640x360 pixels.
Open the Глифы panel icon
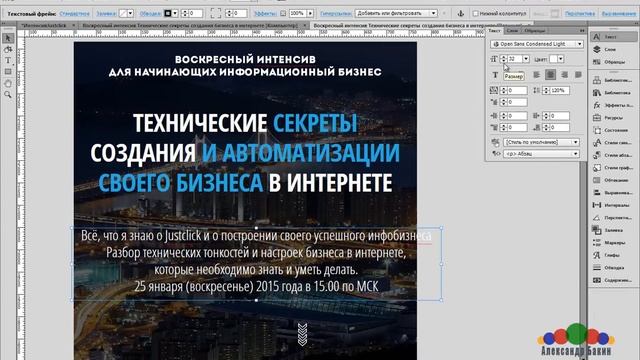(x=597, y=255)
